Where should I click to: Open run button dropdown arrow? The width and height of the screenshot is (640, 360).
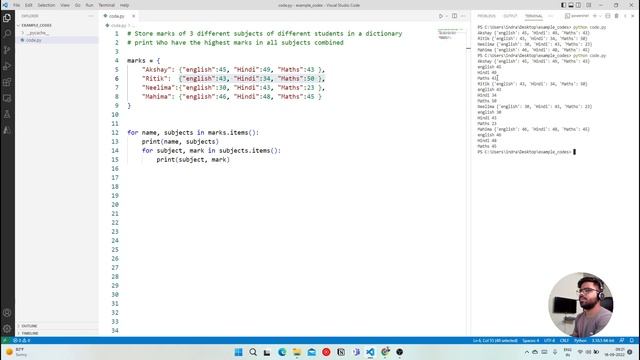447,16
